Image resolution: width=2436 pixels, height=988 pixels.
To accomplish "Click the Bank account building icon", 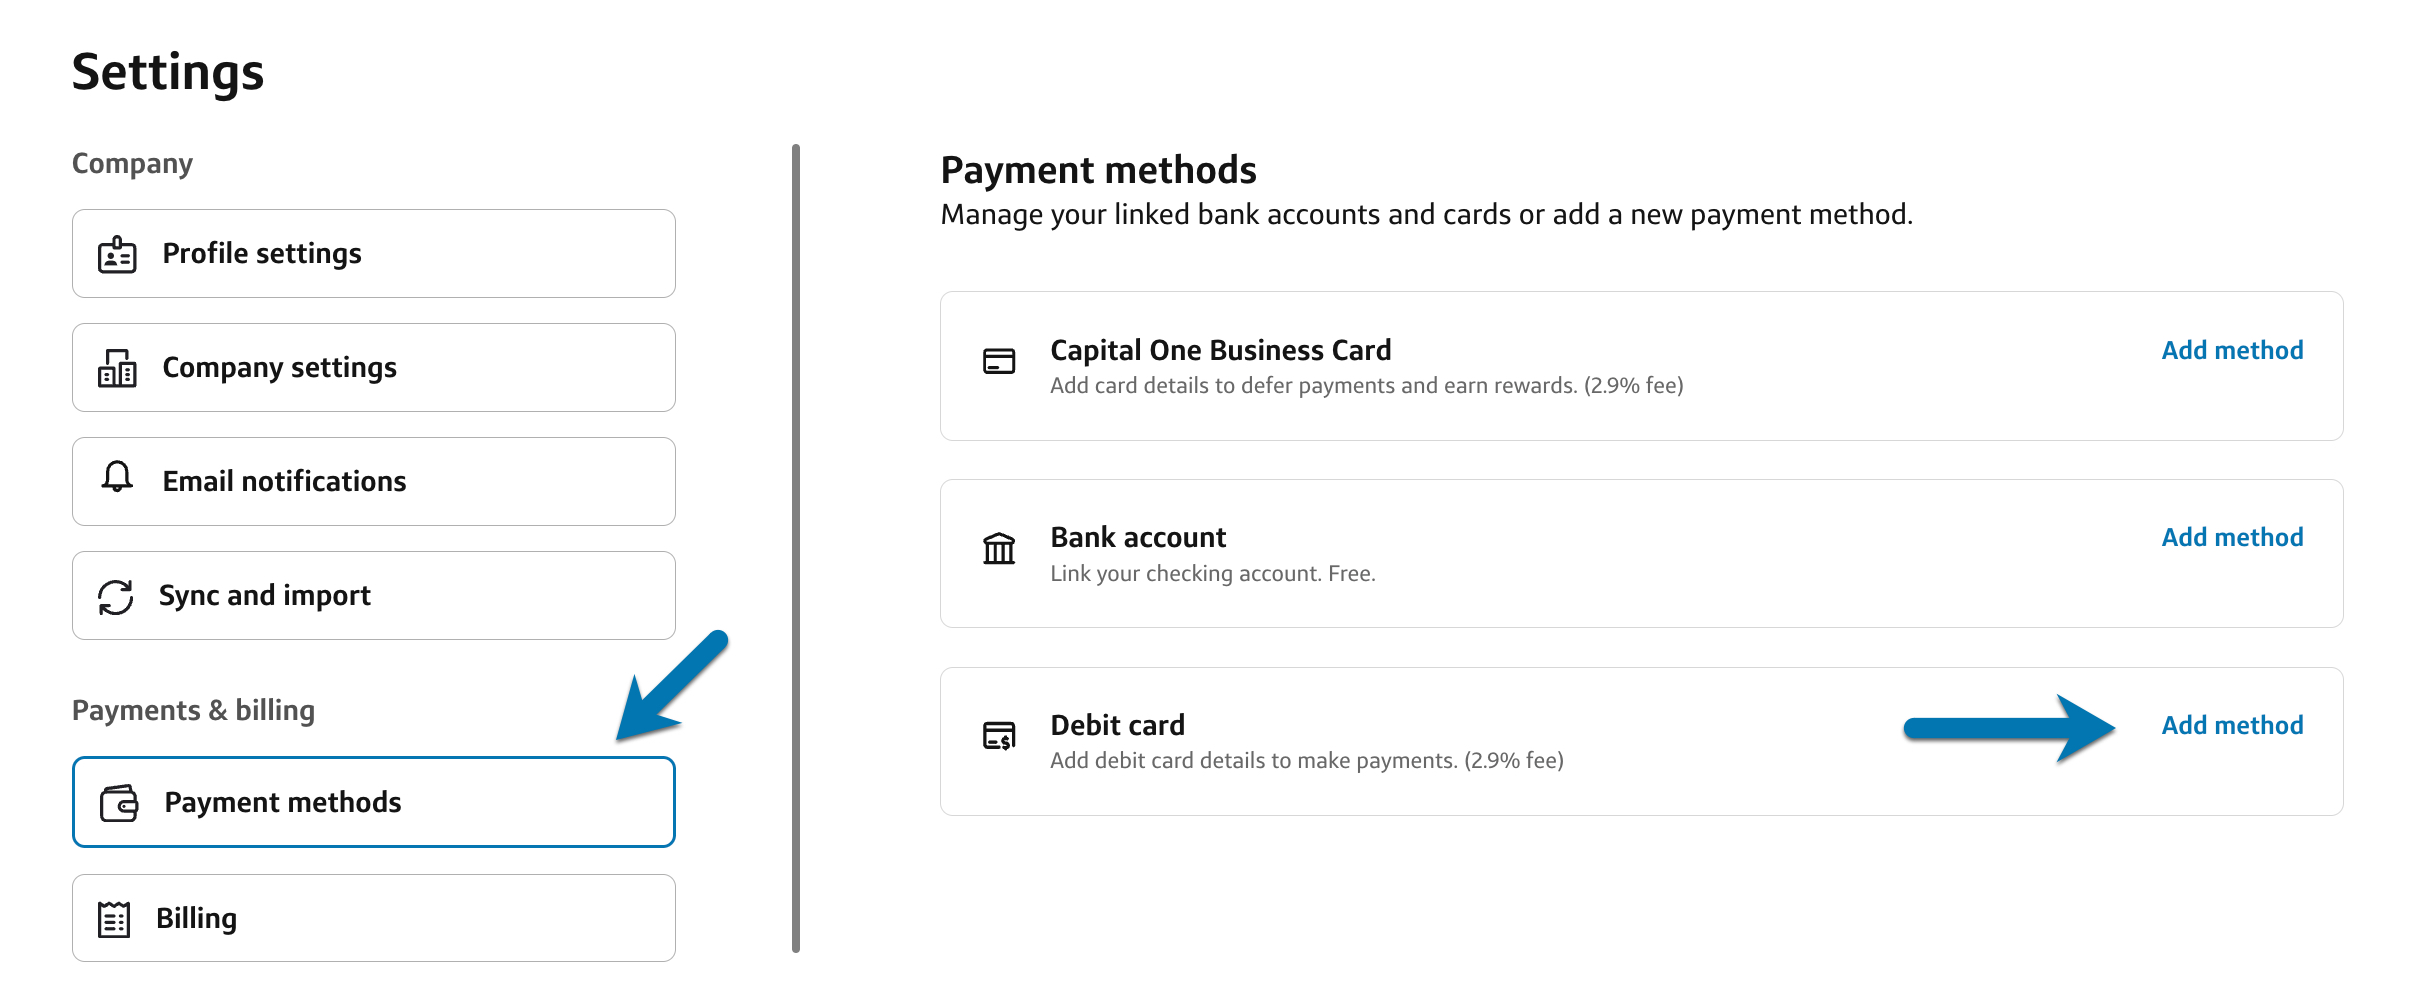I will tap(999, 548).
